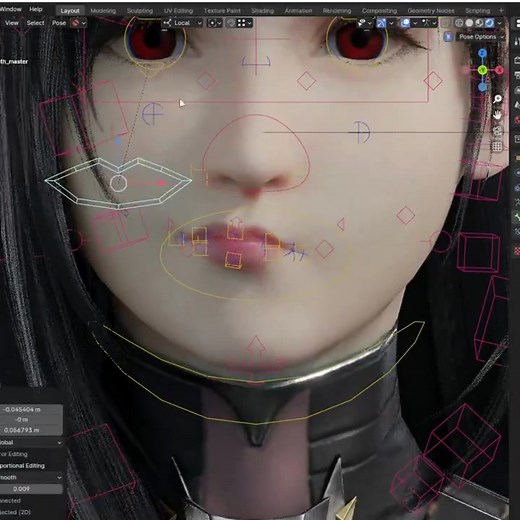The image size is (520, 520).
Task: Click the green Y axis on navigation gizmo
Action: point(482,70)
